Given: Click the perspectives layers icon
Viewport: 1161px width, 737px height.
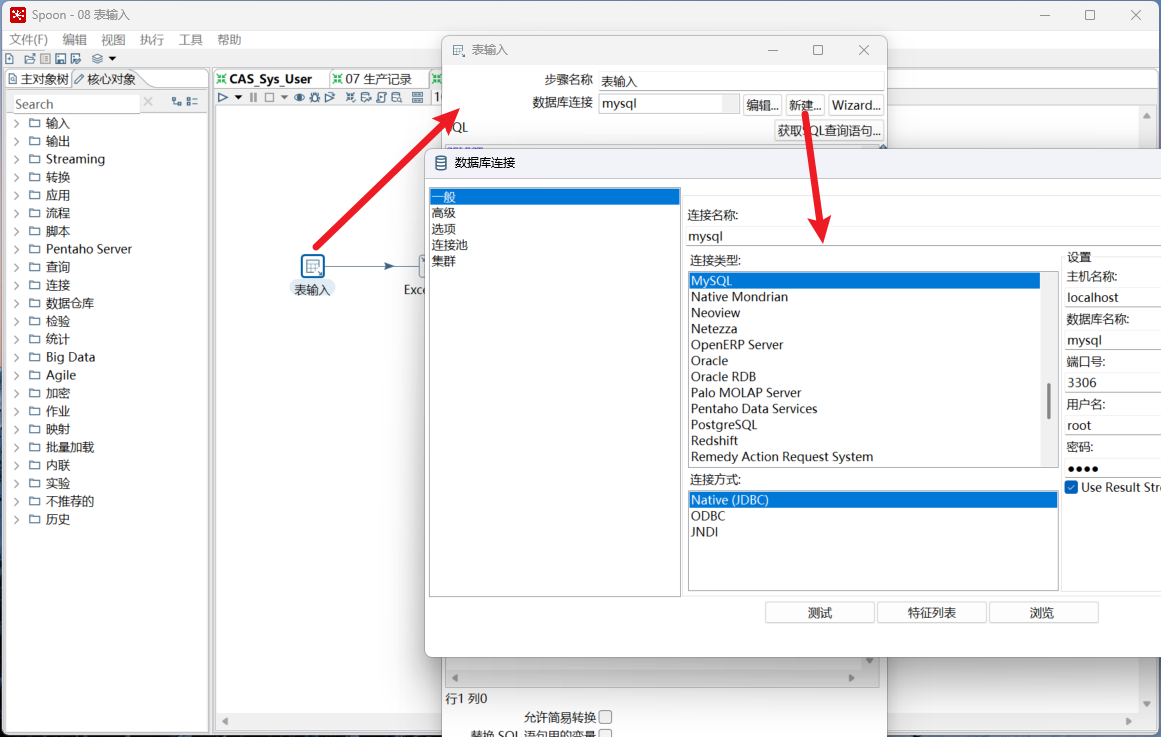Looking at the screenshot, I should click(x=97, y=59).
